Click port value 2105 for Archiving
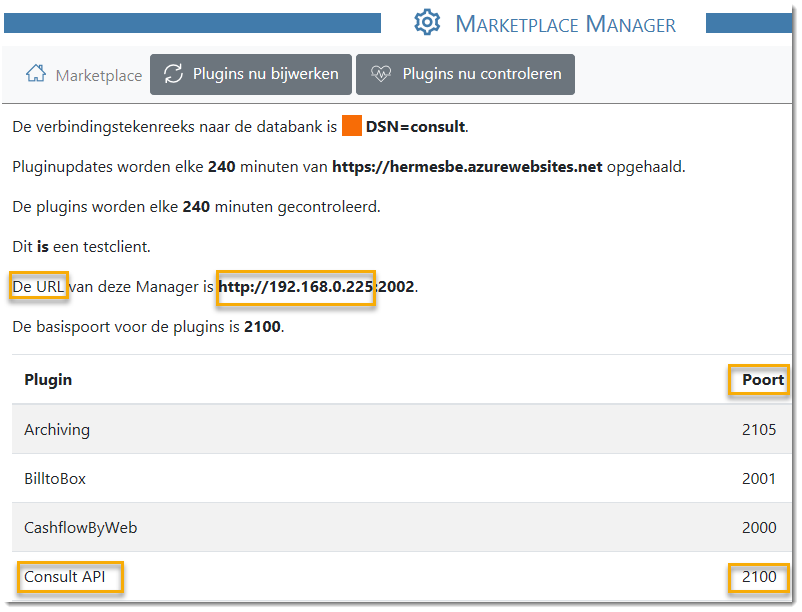The width and height of the screenshot is (802, 612). [758, 430]
